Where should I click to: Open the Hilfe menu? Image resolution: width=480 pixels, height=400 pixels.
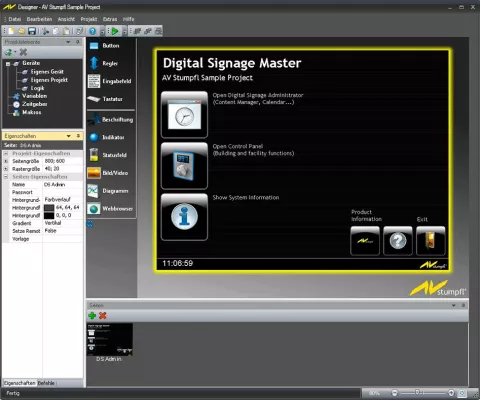[x=128, y=19]
